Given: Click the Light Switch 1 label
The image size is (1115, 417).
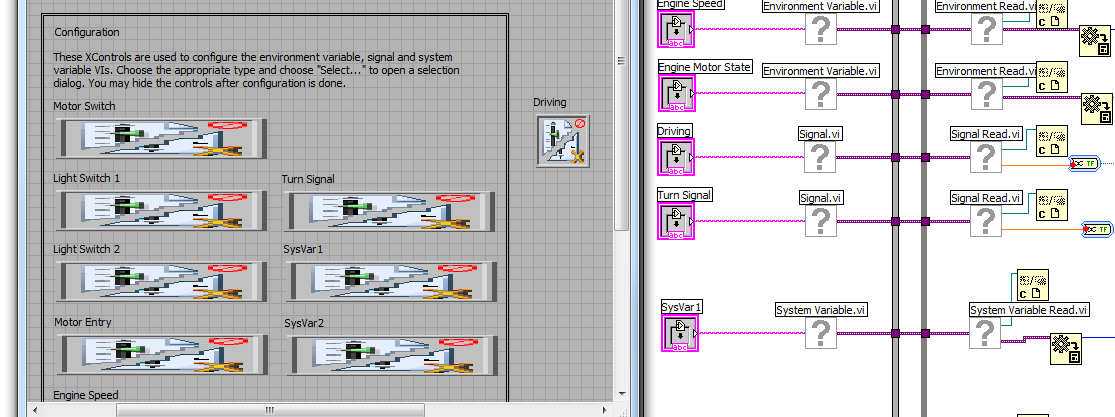Looking at the screenshot, I should 86,178.
